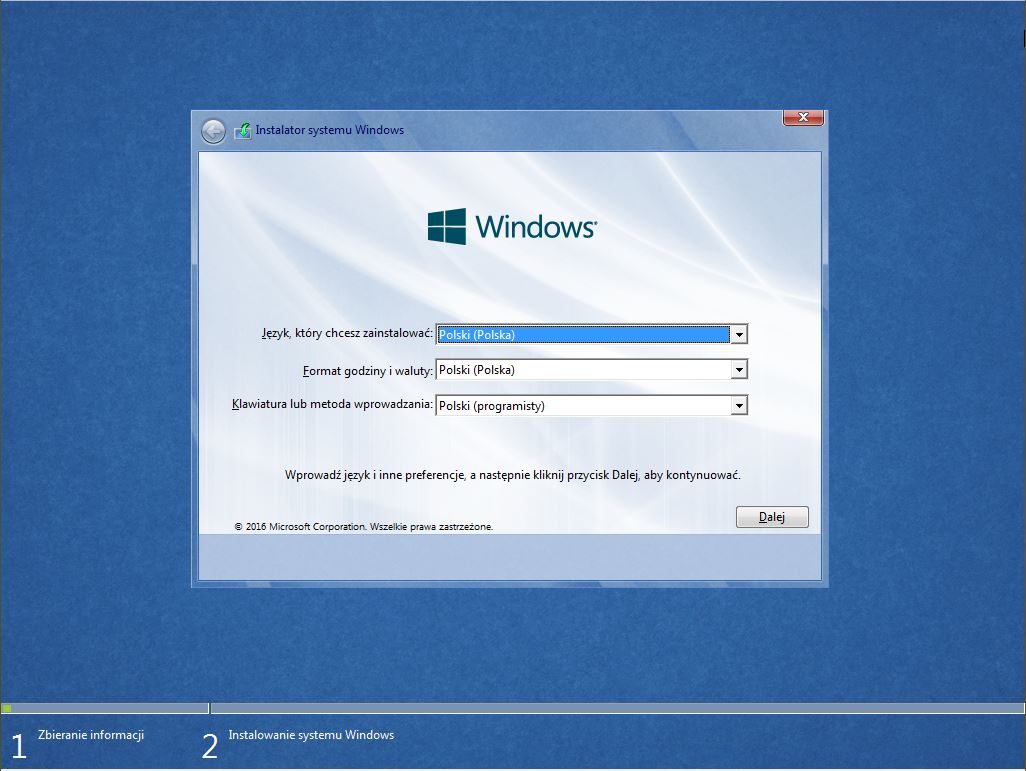Close the Instalator systemu Windows dialog

tap(803, 118)
